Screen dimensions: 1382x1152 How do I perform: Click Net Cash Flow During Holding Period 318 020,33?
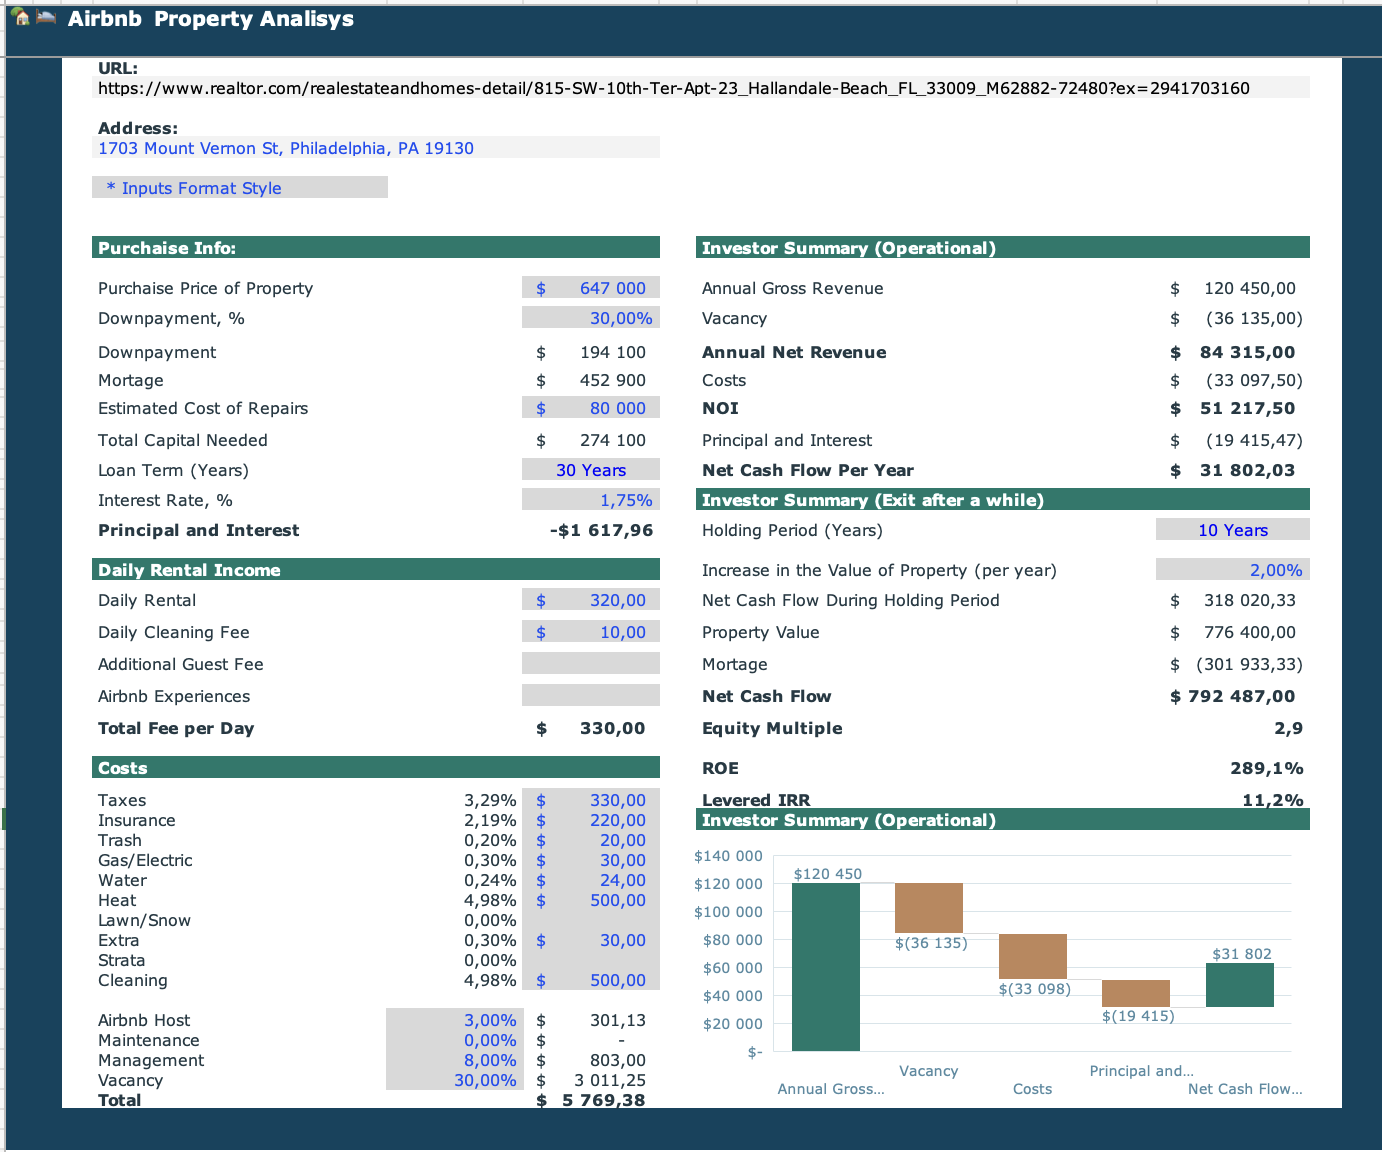click(x=1233, y=600)
